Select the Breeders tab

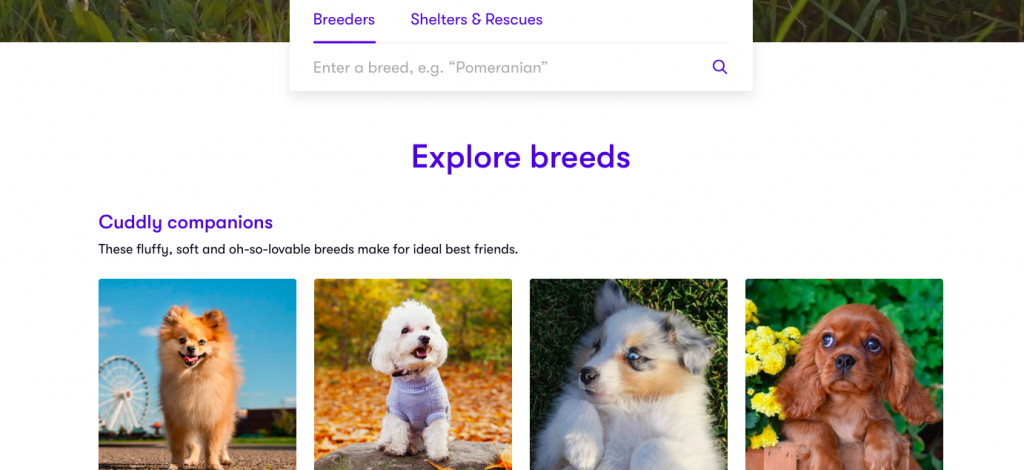(344, 20)
